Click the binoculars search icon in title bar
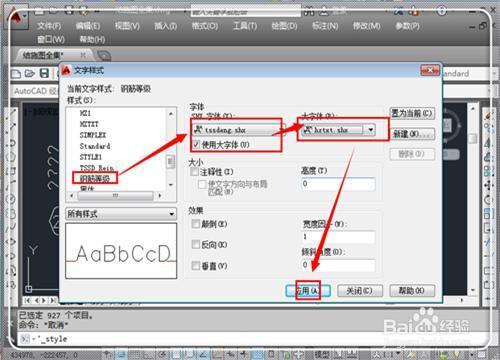500x360 pixels. coord(309,12)
